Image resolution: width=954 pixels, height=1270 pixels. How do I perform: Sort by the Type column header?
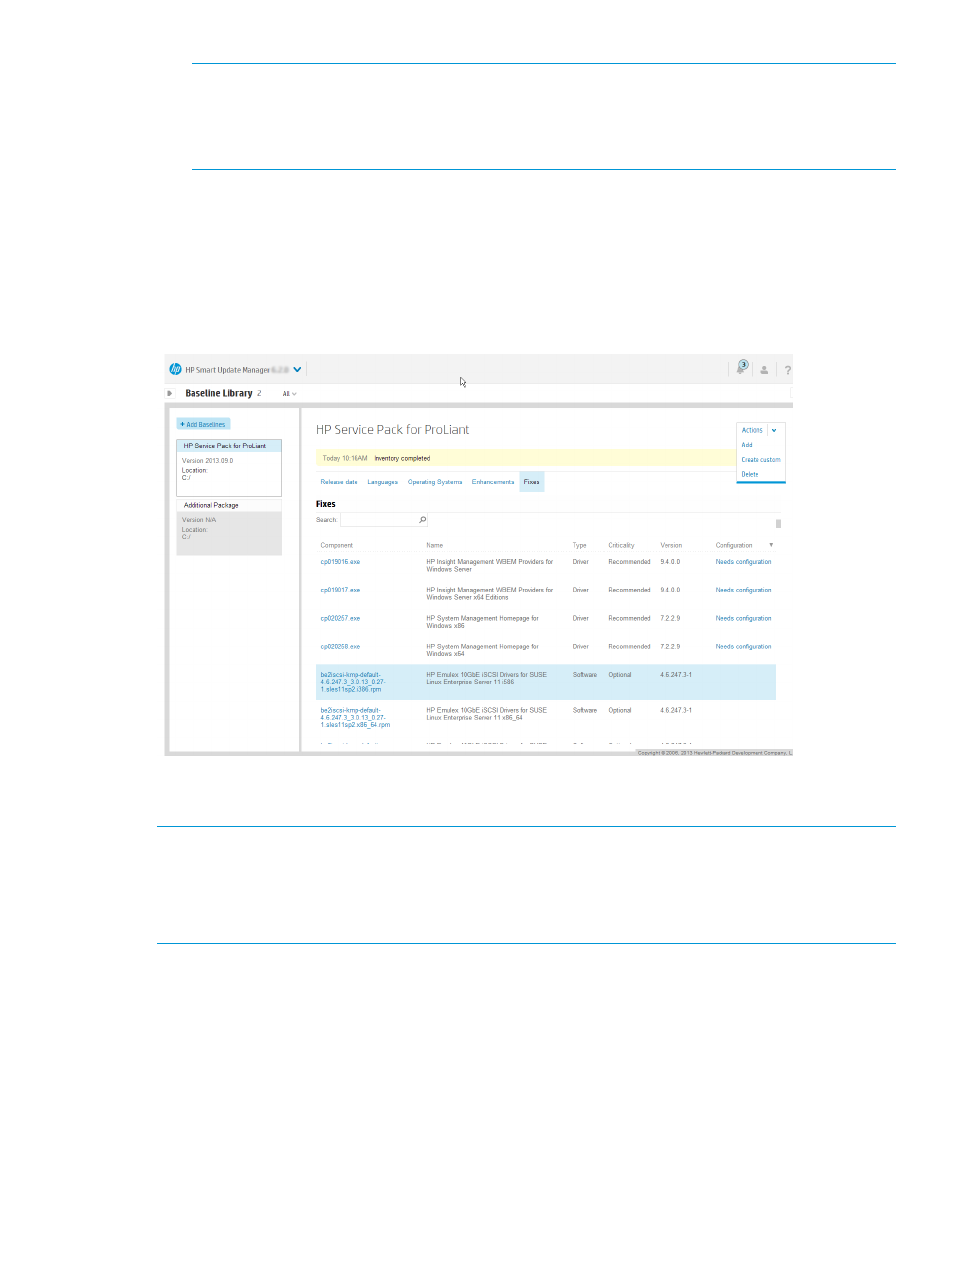(580, 546)
